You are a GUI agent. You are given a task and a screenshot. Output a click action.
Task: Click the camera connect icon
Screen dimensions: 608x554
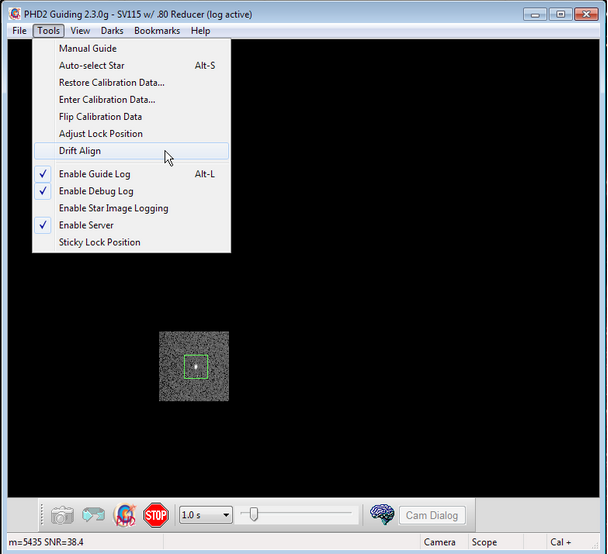(62, 515)
